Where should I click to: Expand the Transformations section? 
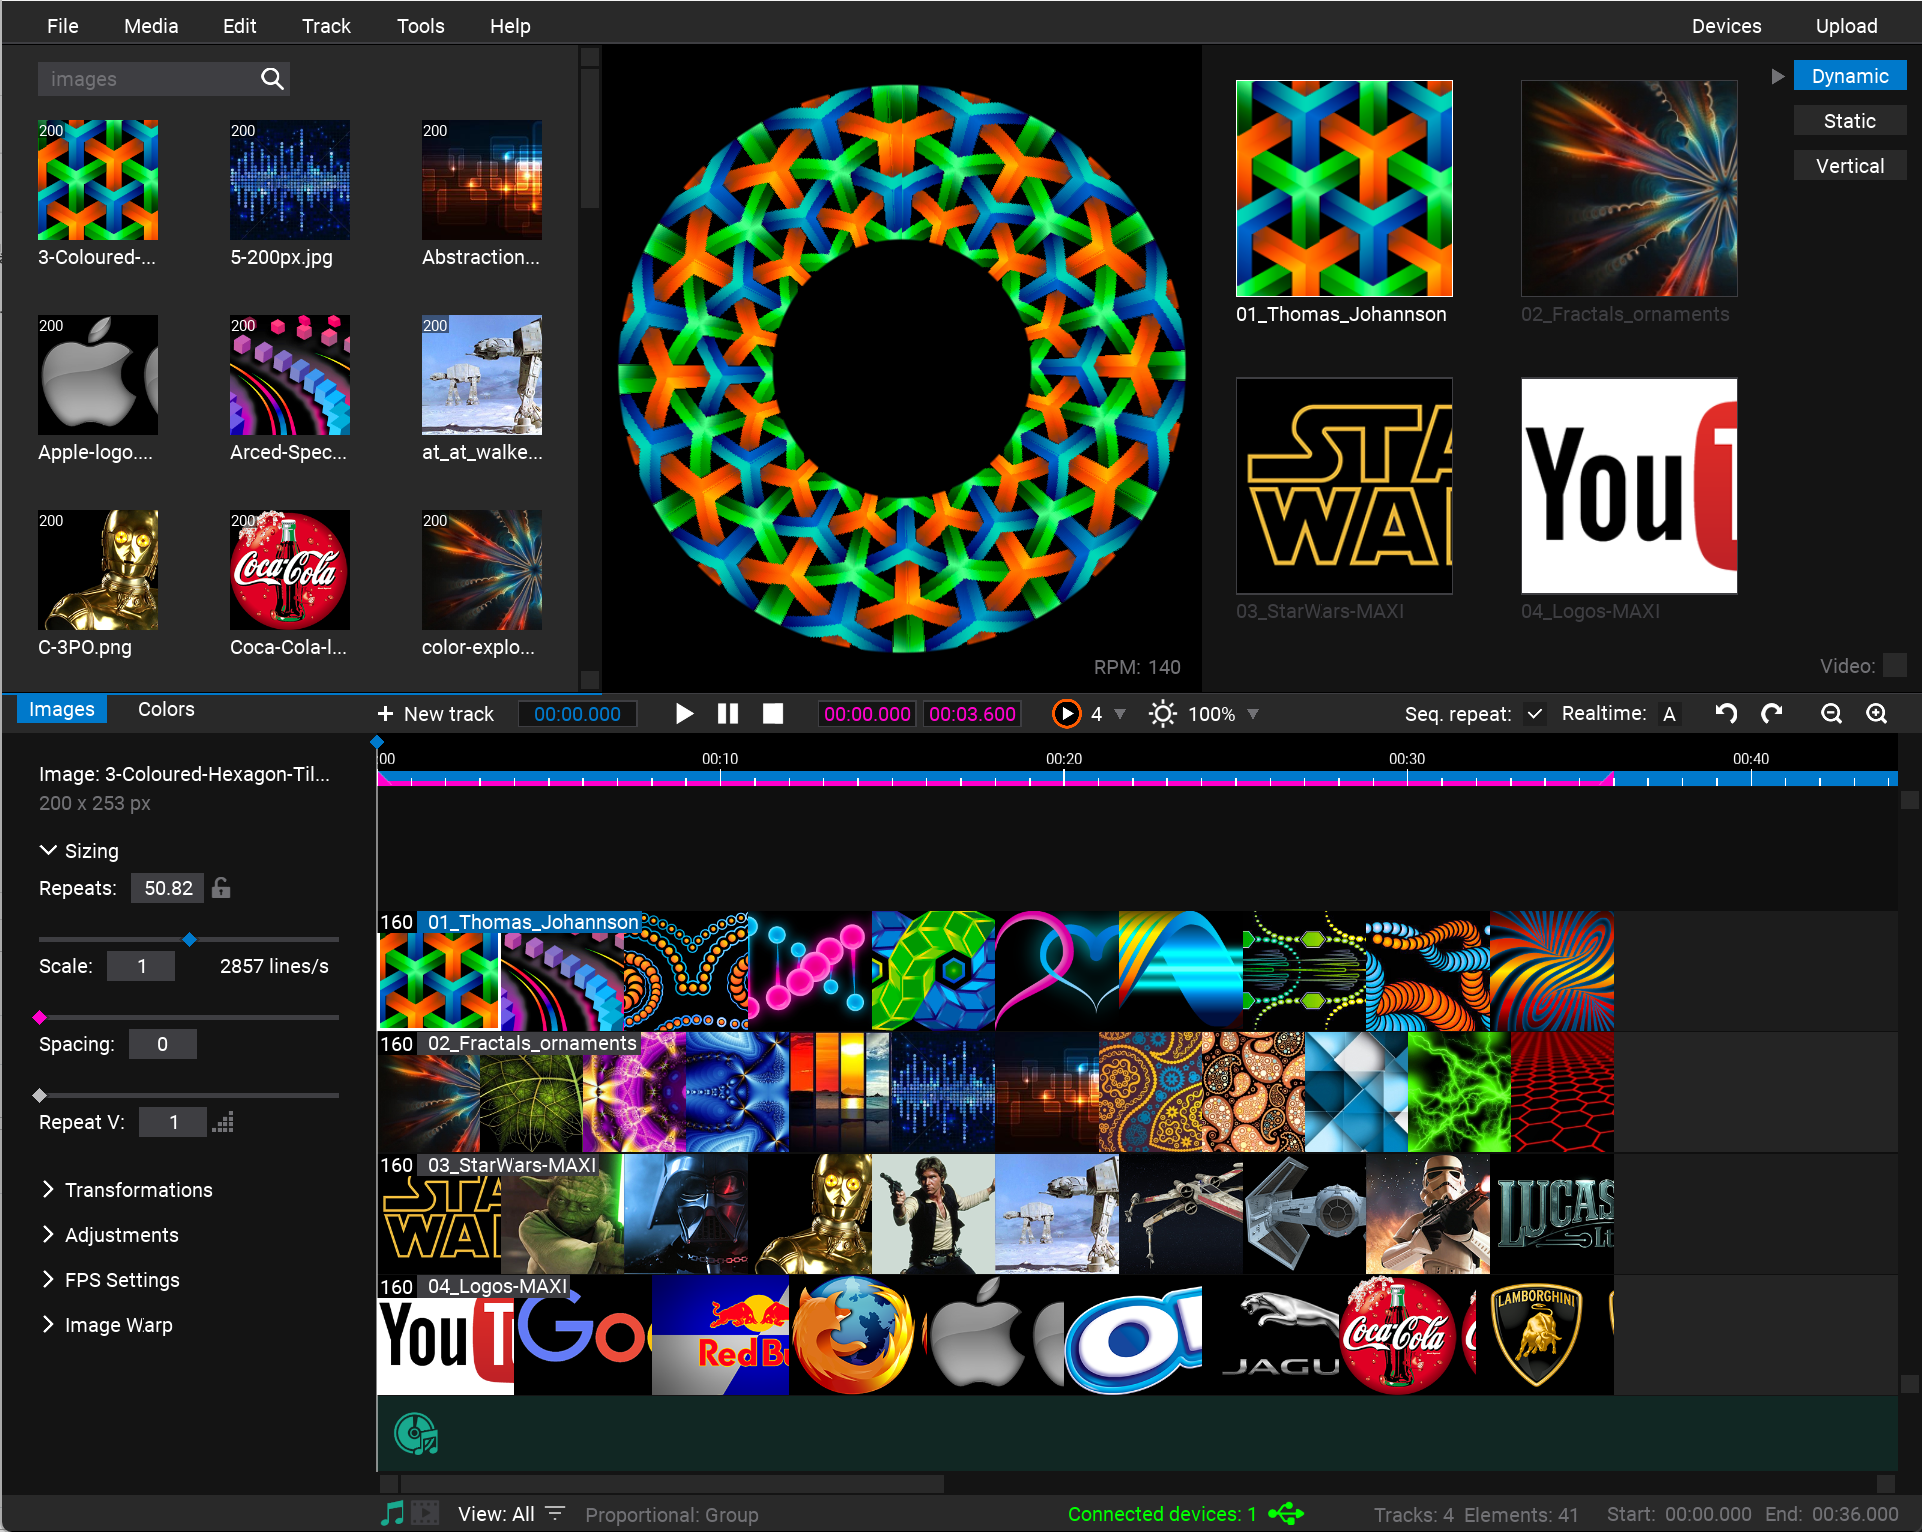point(48,1189)
